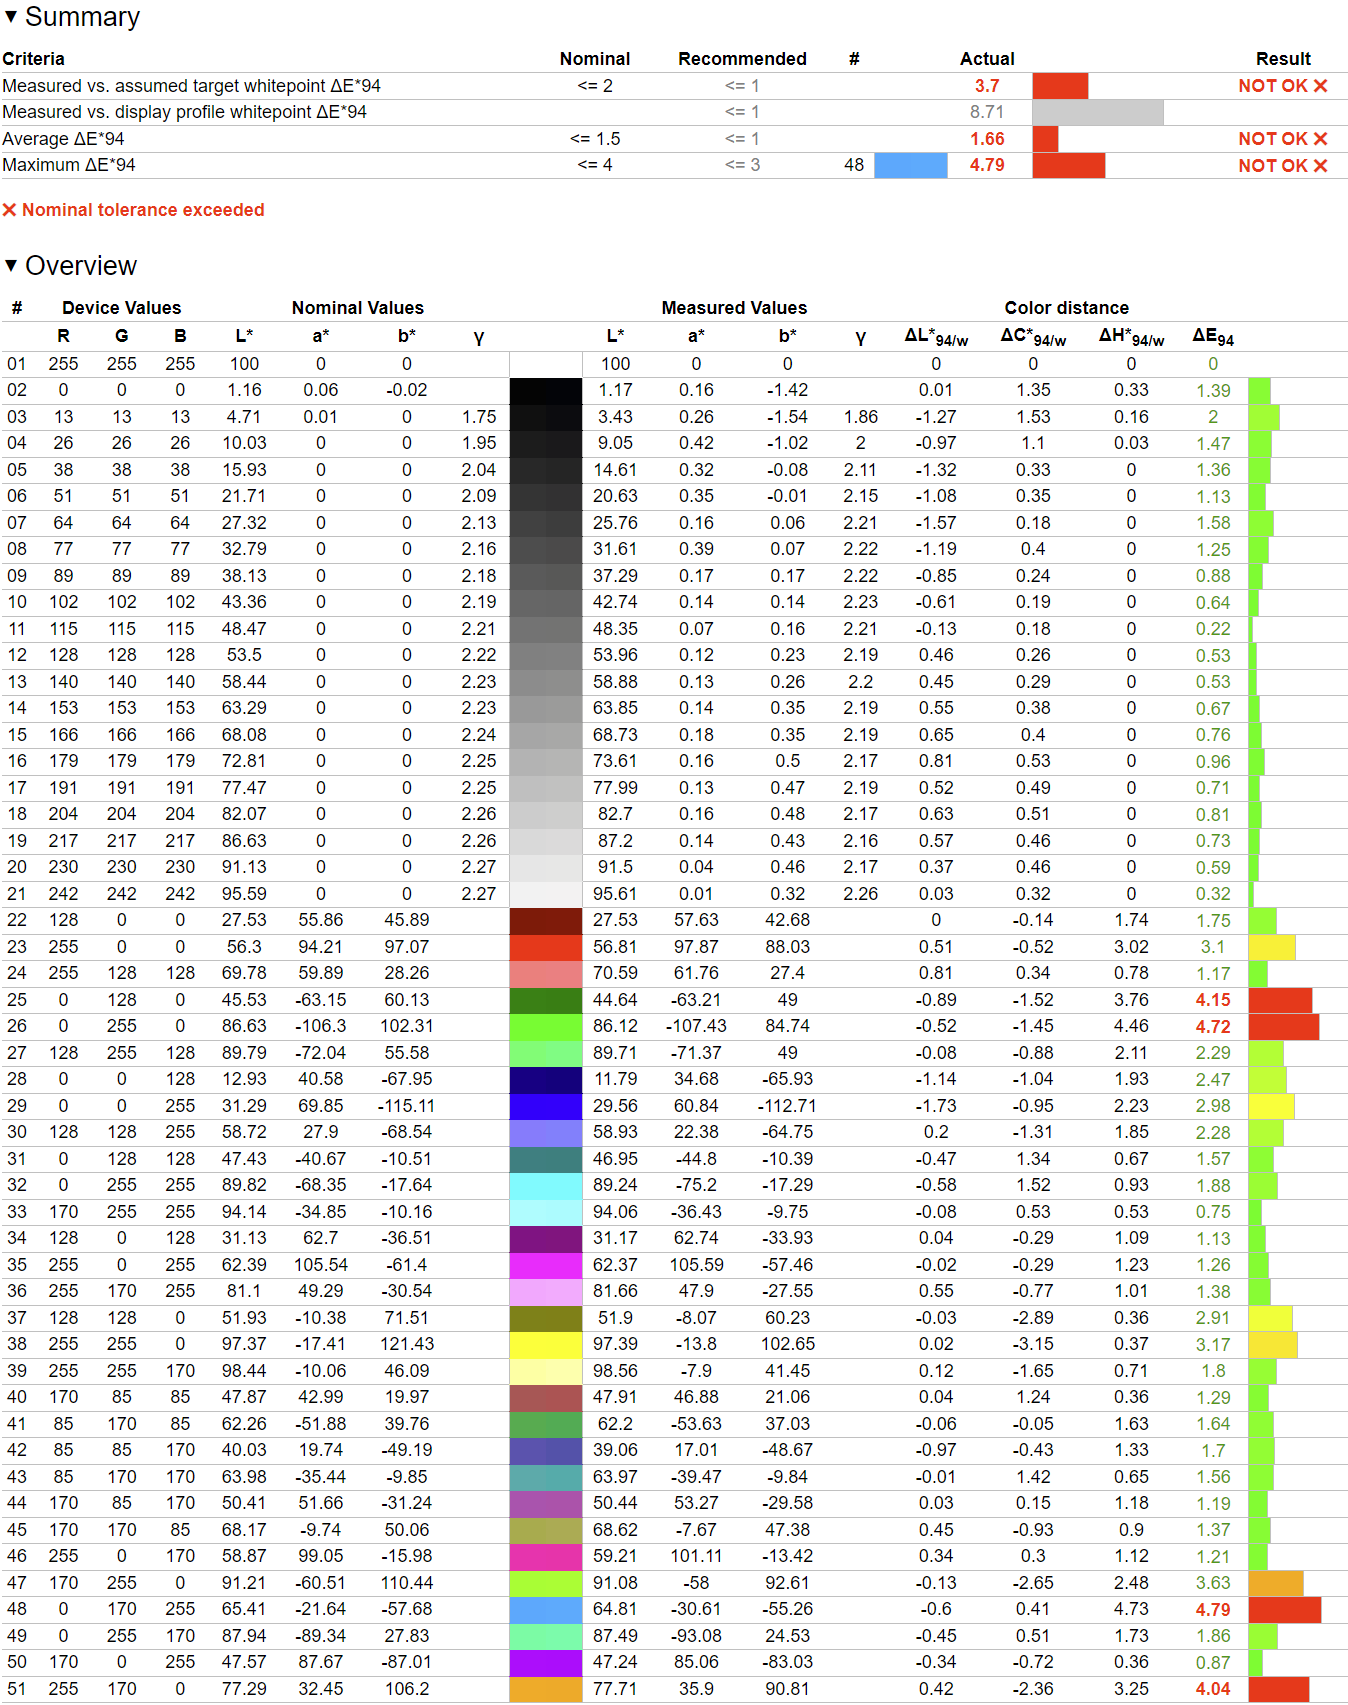This screenshot has width=1348, height=1705.
Task: Click the white swatch for patch 01
Action: (x=545, y=364)
